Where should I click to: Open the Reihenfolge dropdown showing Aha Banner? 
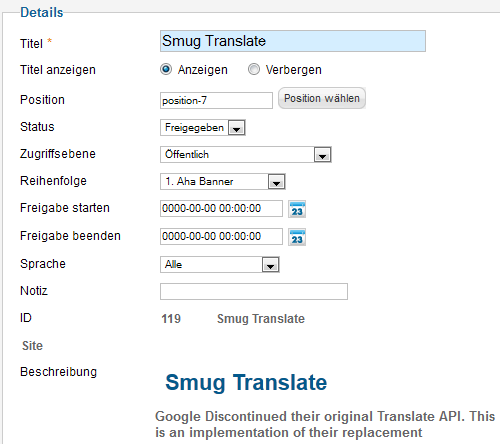pos(223,182)
